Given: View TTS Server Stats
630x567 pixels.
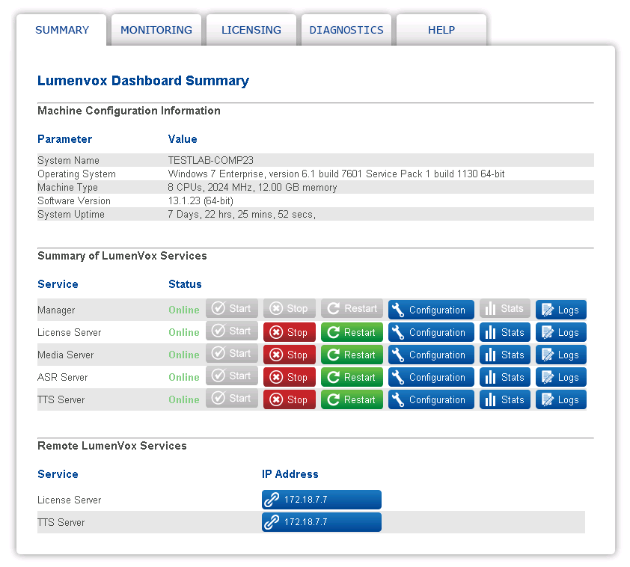Looking at the screenshot, I should tap(505, 400).
